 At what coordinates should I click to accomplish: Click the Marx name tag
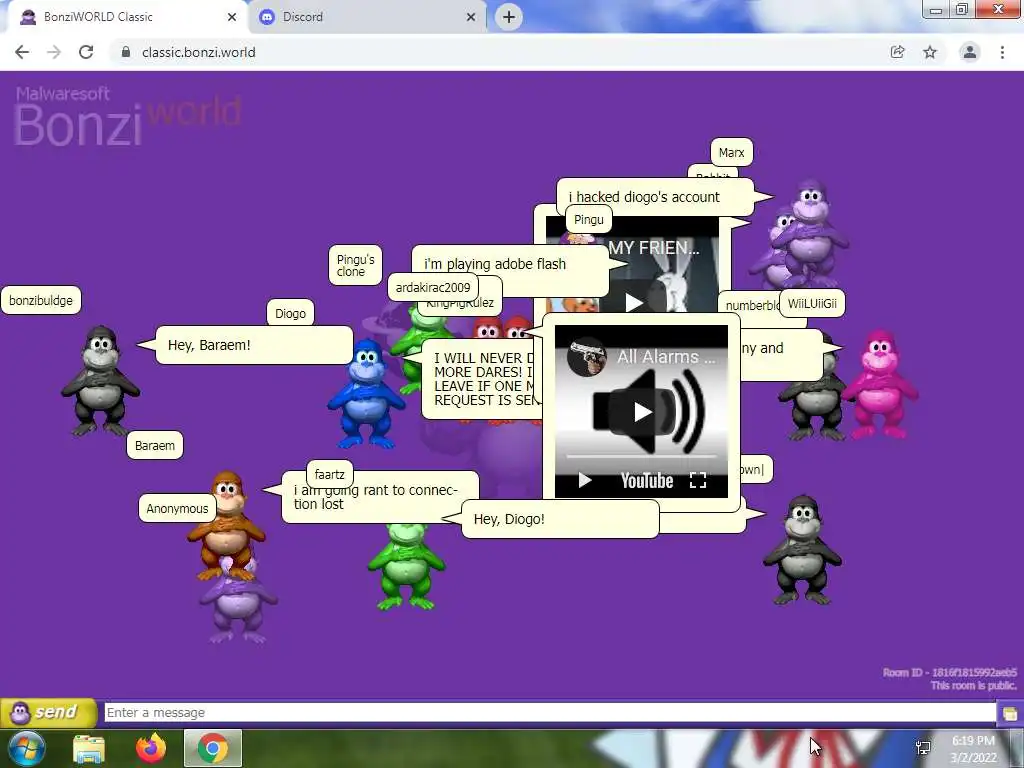pyautogui.click(x=731, y=152)
